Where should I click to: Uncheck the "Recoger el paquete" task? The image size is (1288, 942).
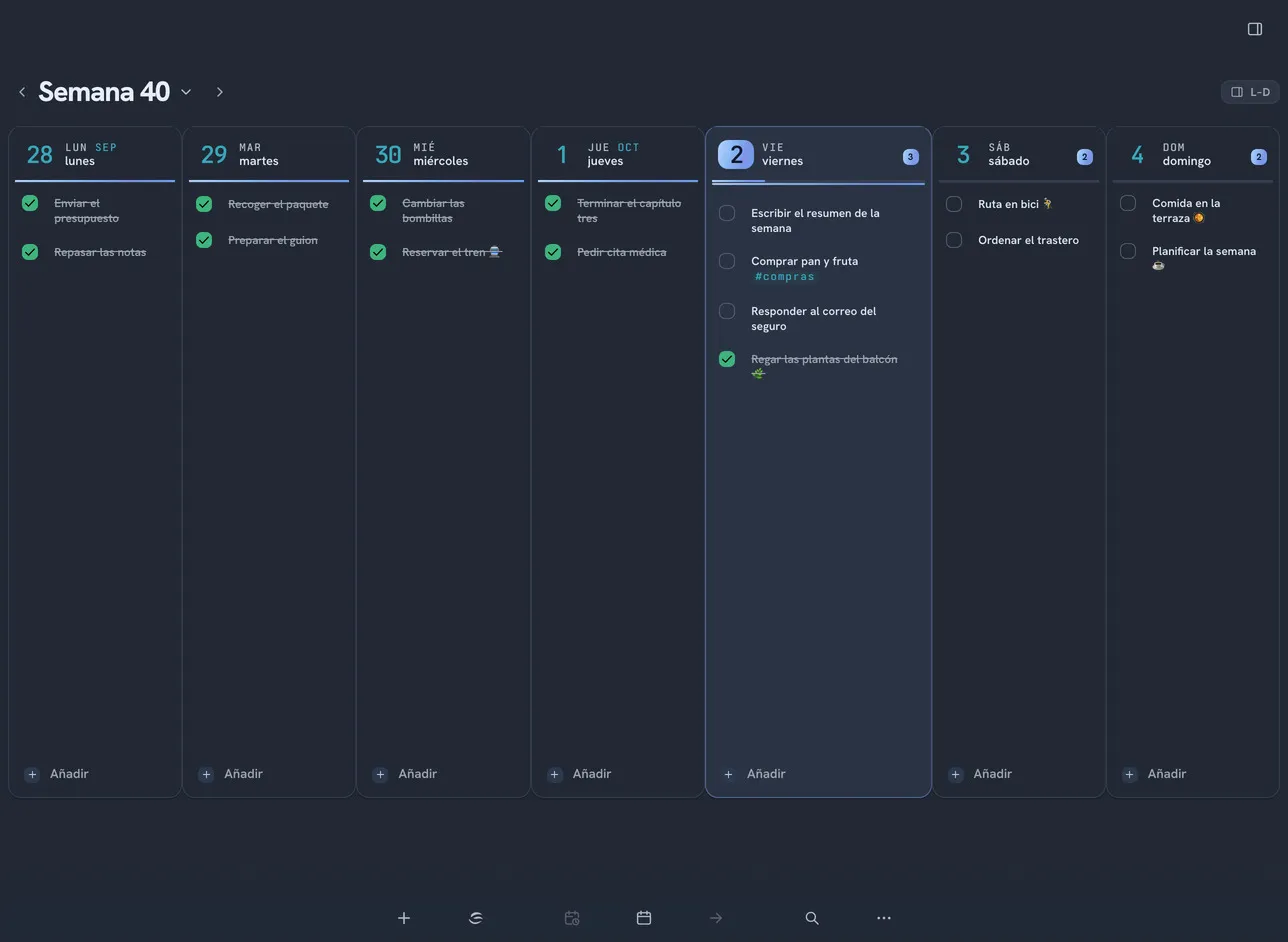[x=204, y=204]
